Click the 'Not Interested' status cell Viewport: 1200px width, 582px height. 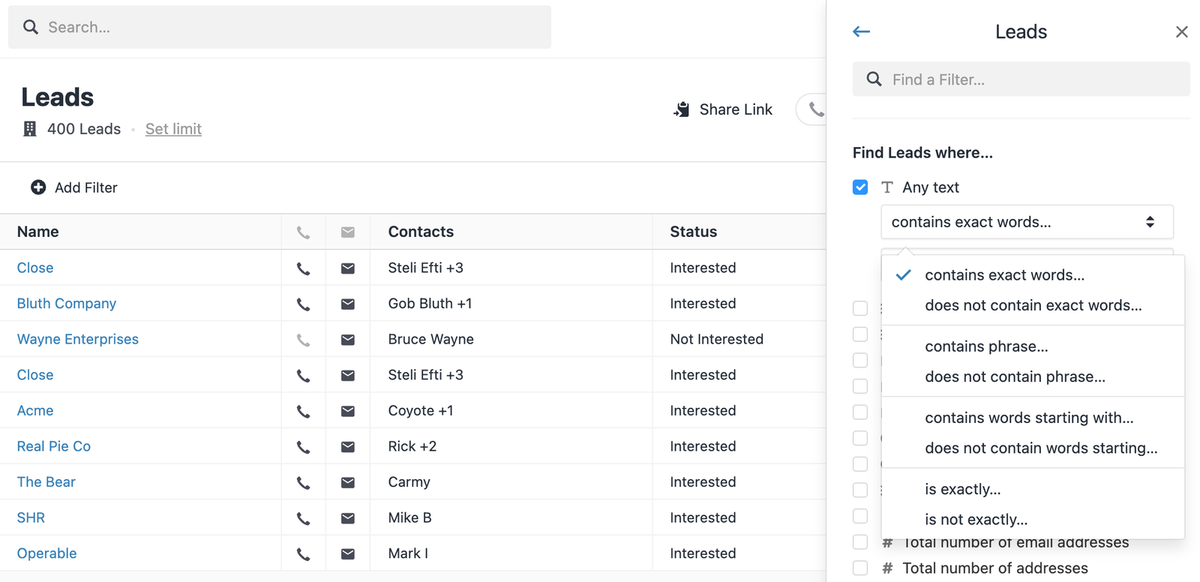coord(717,340)
